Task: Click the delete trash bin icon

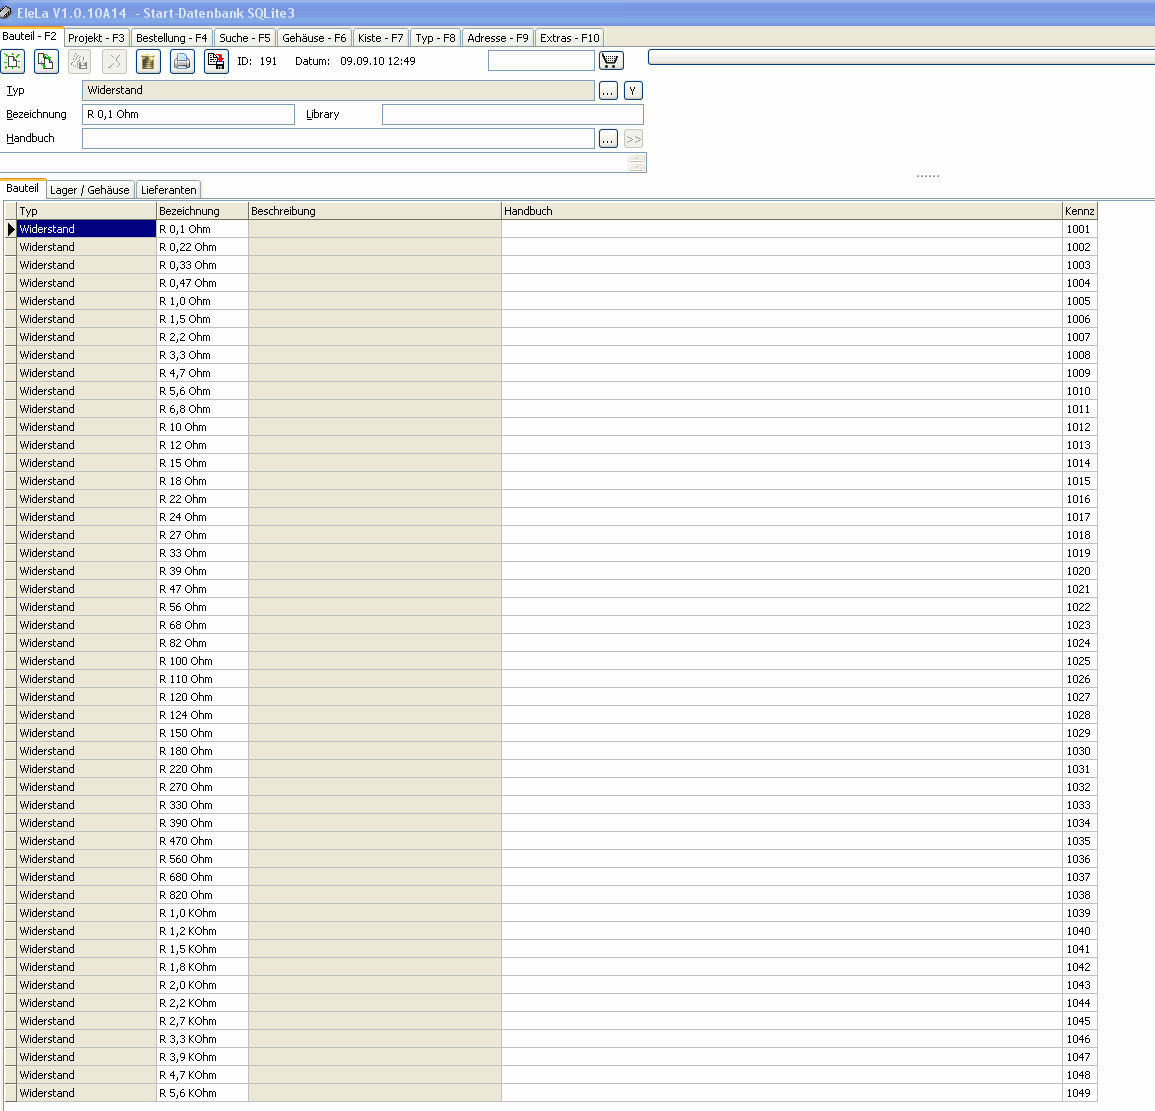Action: 148,62
